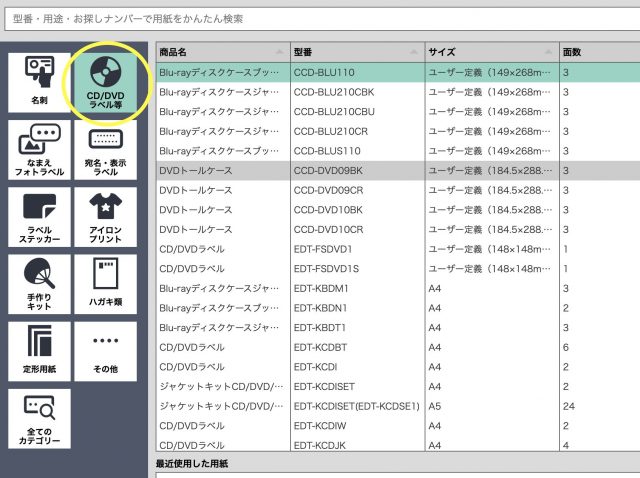Select the DVDトールケース CCD-DVD09BK row
Image resolution: width=640 pixels, height=478 pixels.
pos(356,171)
